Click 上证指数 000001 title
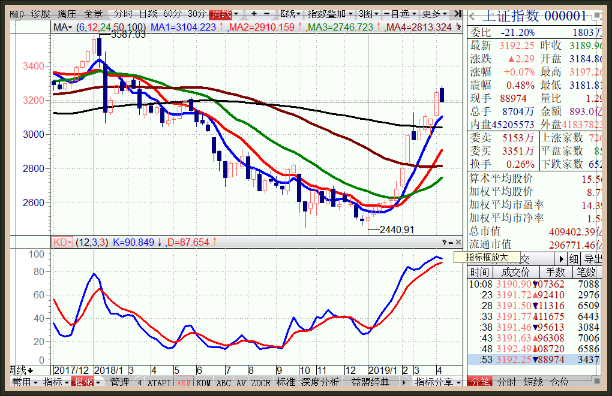Viewport: 612px width, 396px height. pos(534,16)
